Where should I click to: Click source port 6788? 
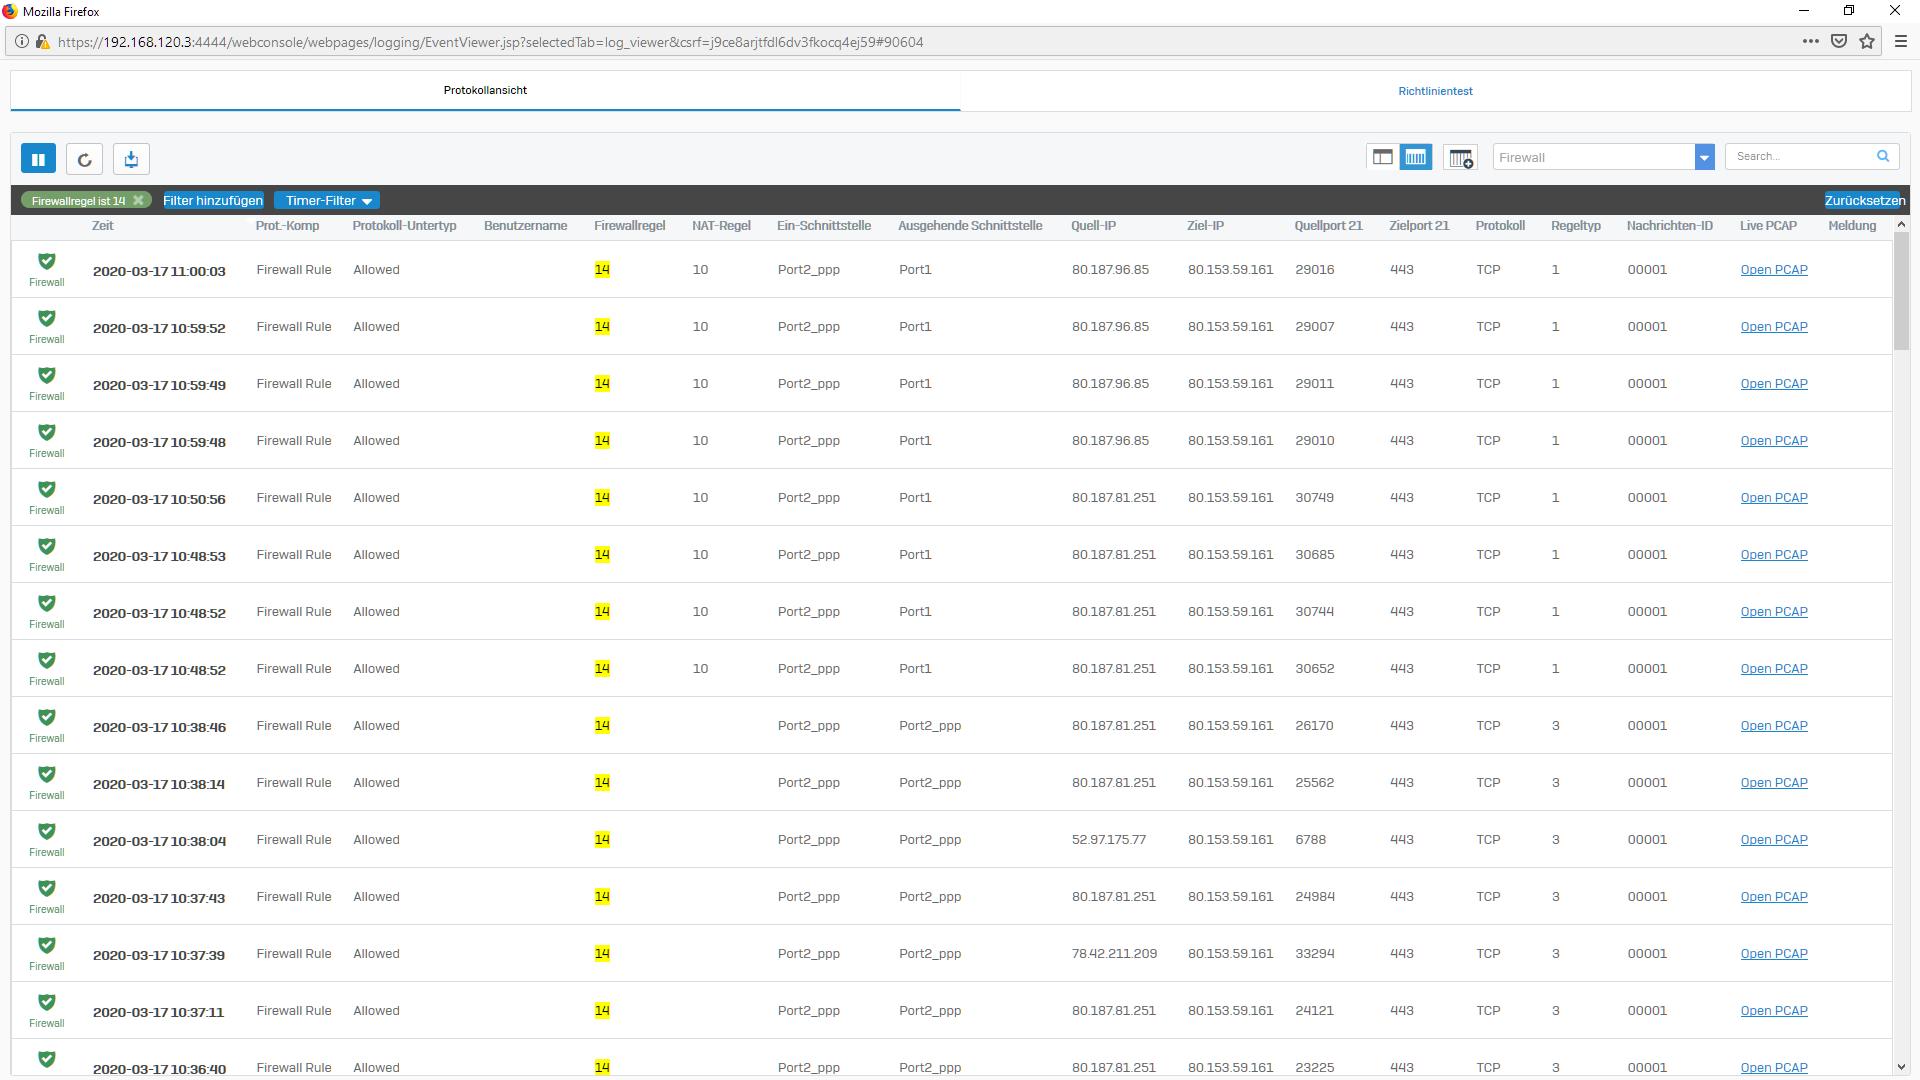coord(1310,840)
